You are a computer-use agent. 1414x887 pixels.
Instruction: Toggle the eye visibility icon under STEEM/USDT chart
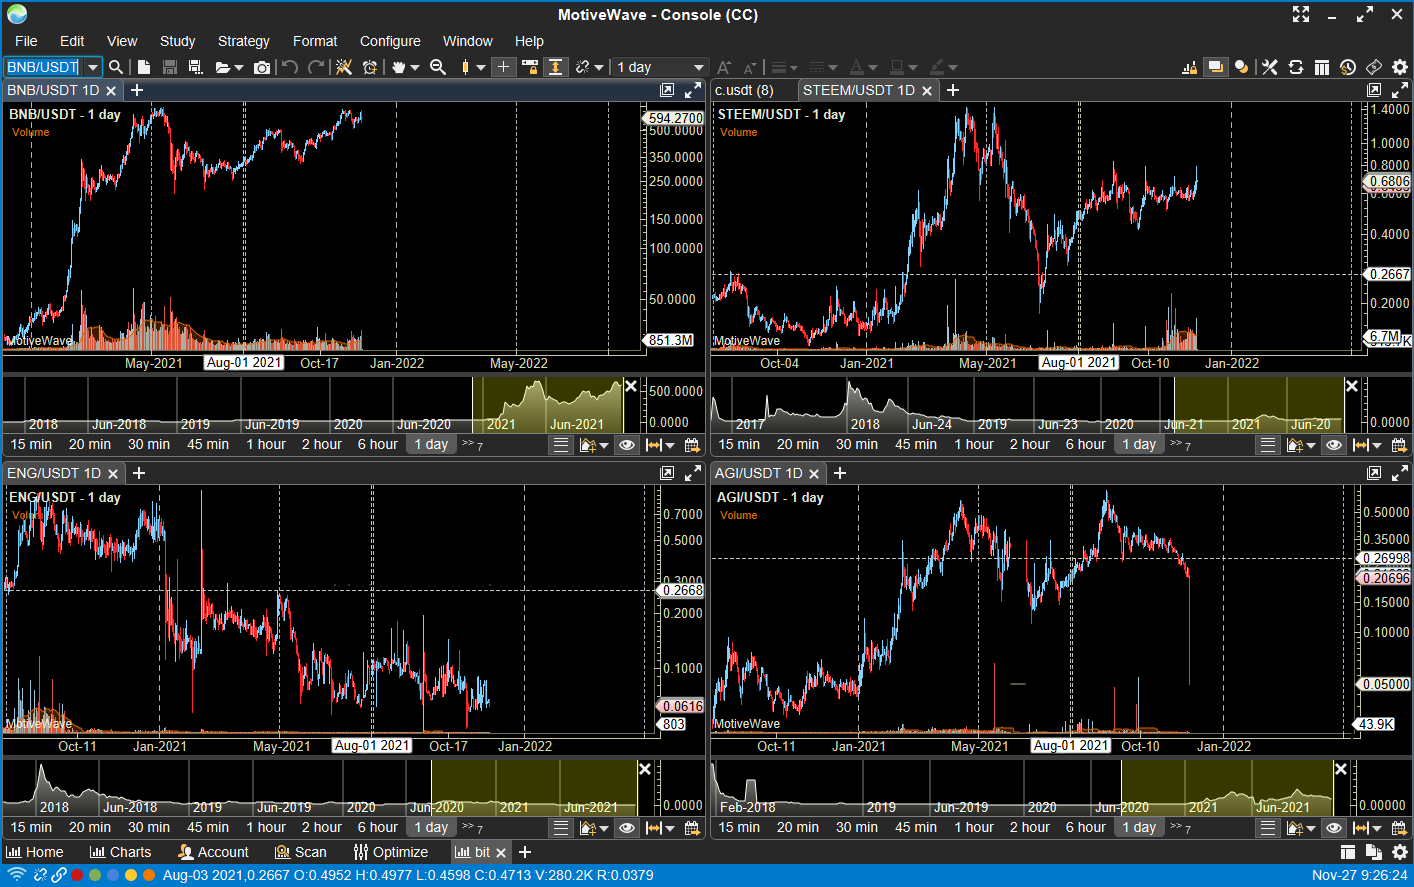click(1334, 445)
